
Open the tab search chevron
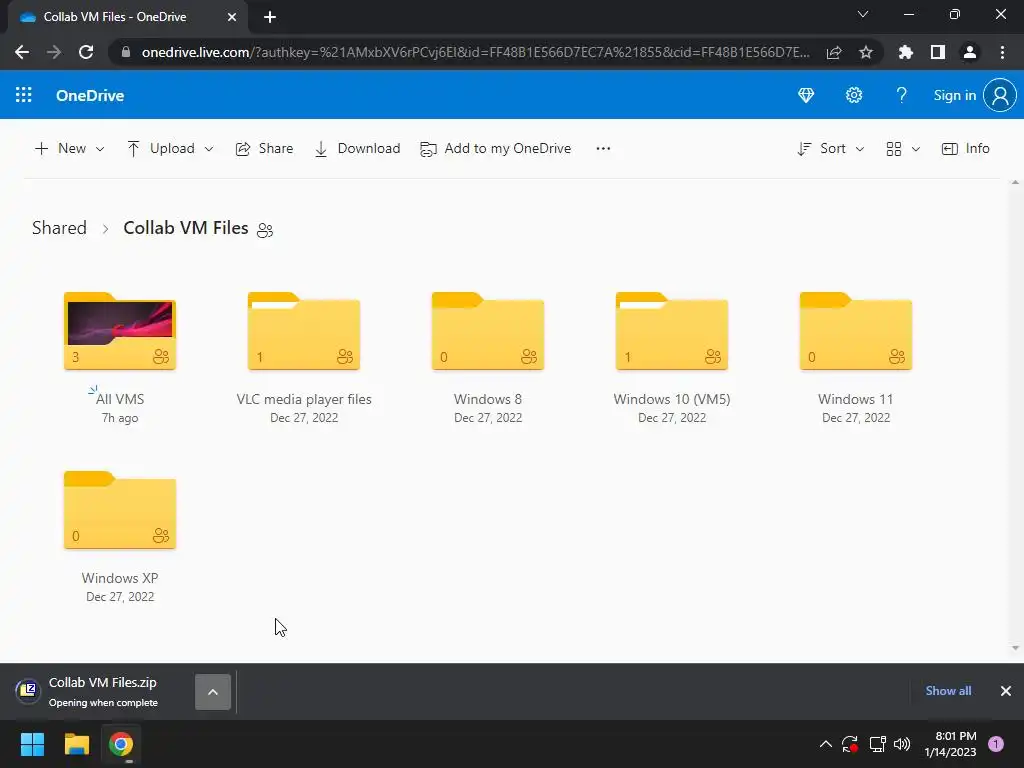click(863, 14)
